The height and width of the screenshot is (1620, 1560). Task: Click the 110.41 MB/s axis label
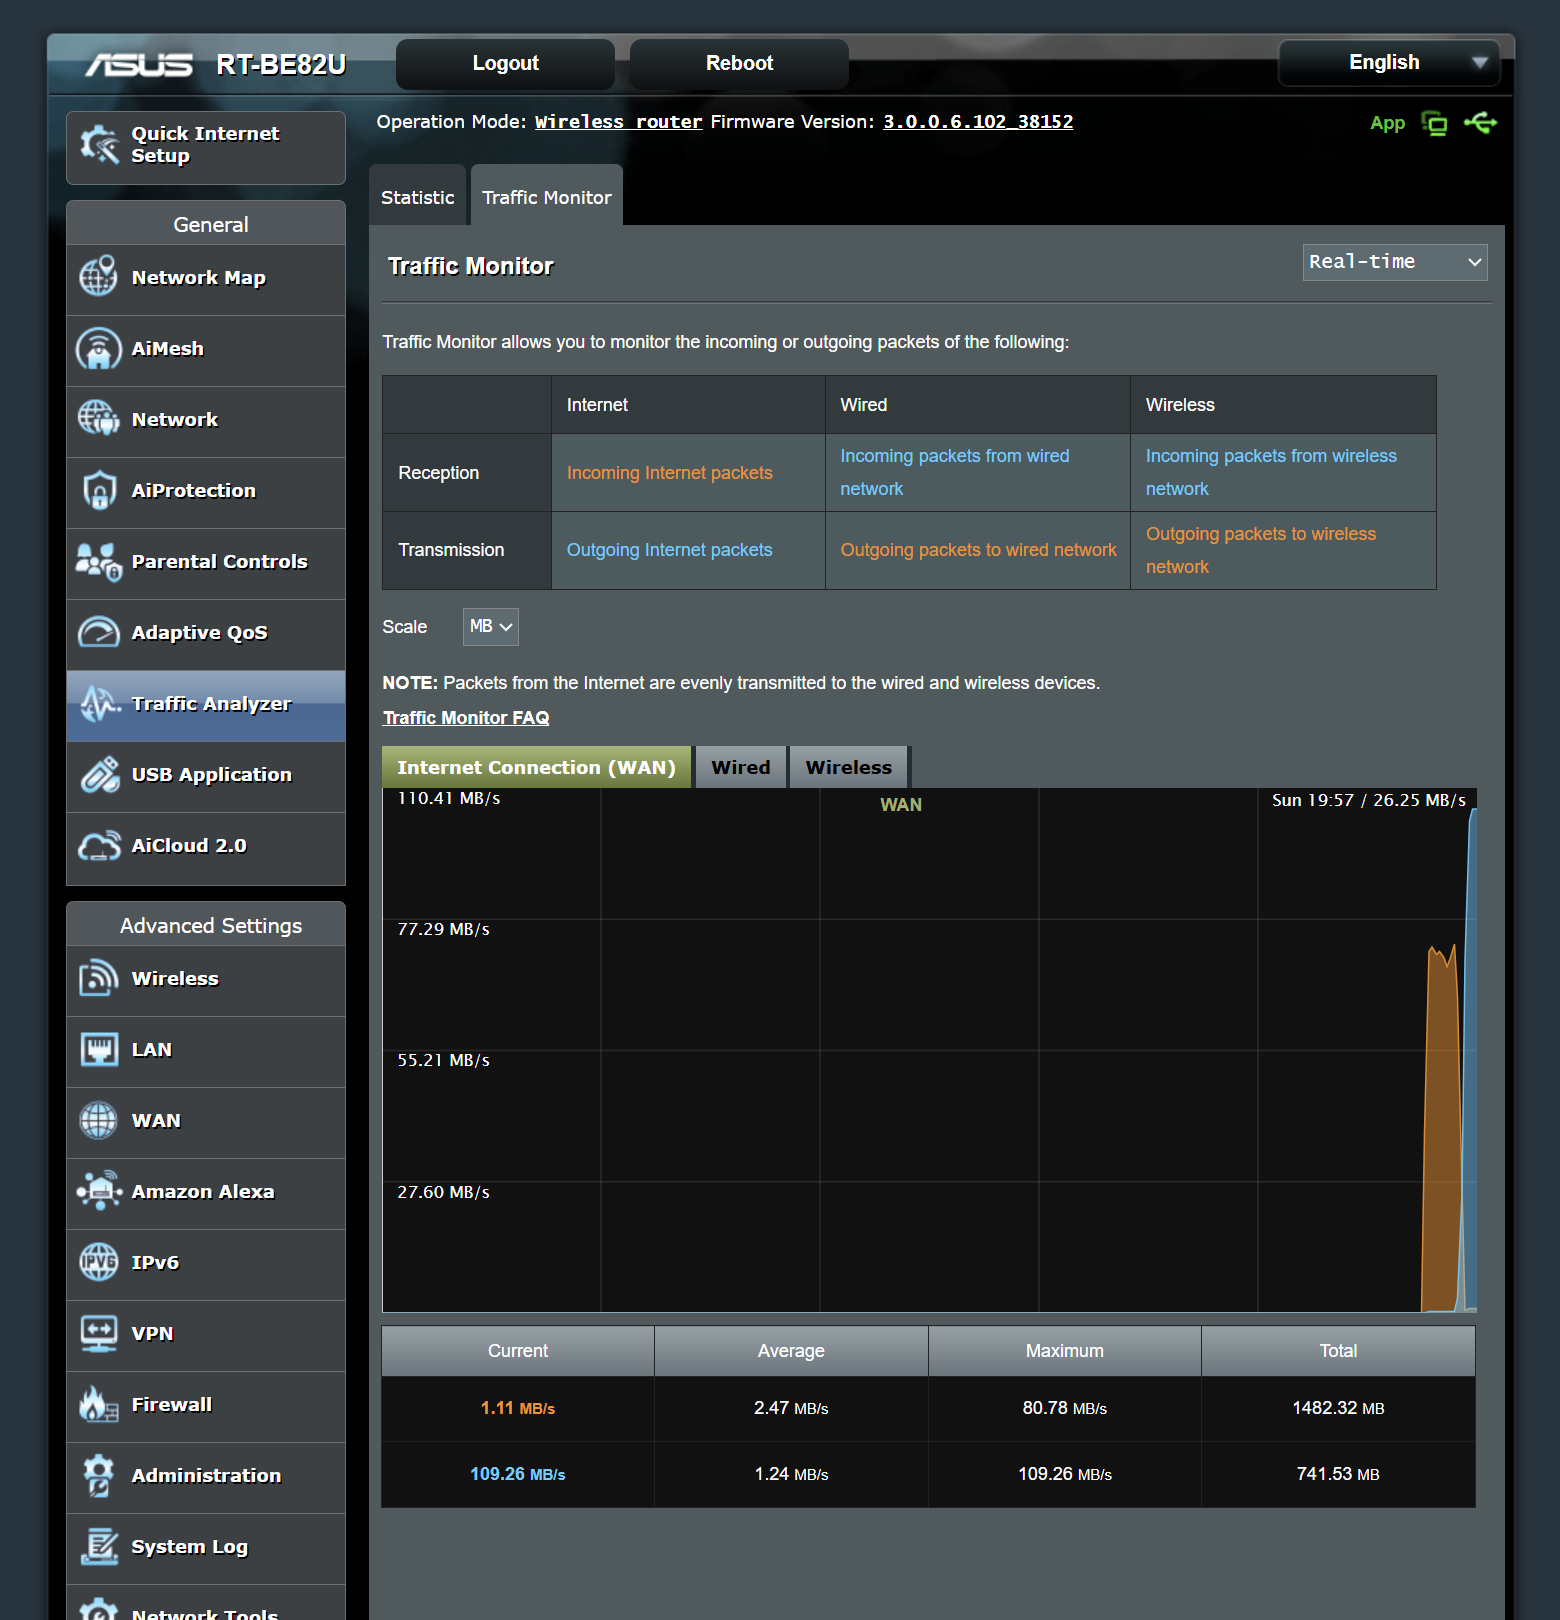pyautogui.click(x=449, y=798)
